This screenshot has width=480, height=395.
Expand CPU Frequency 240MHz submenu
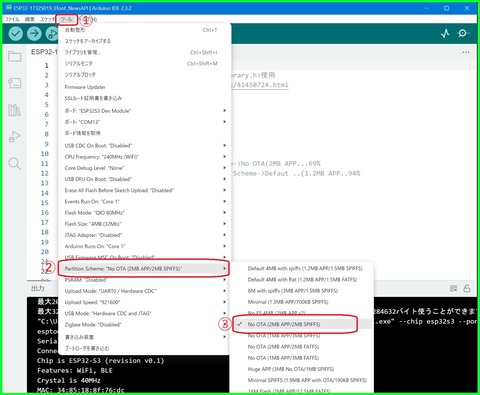[x=144, y=157]
